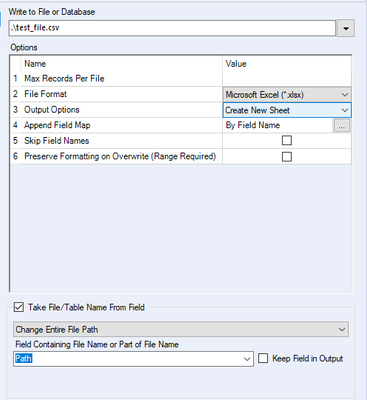The image size is (367, 400).
Task: Click the Field Containing File Name label
Action: (97, 344)
